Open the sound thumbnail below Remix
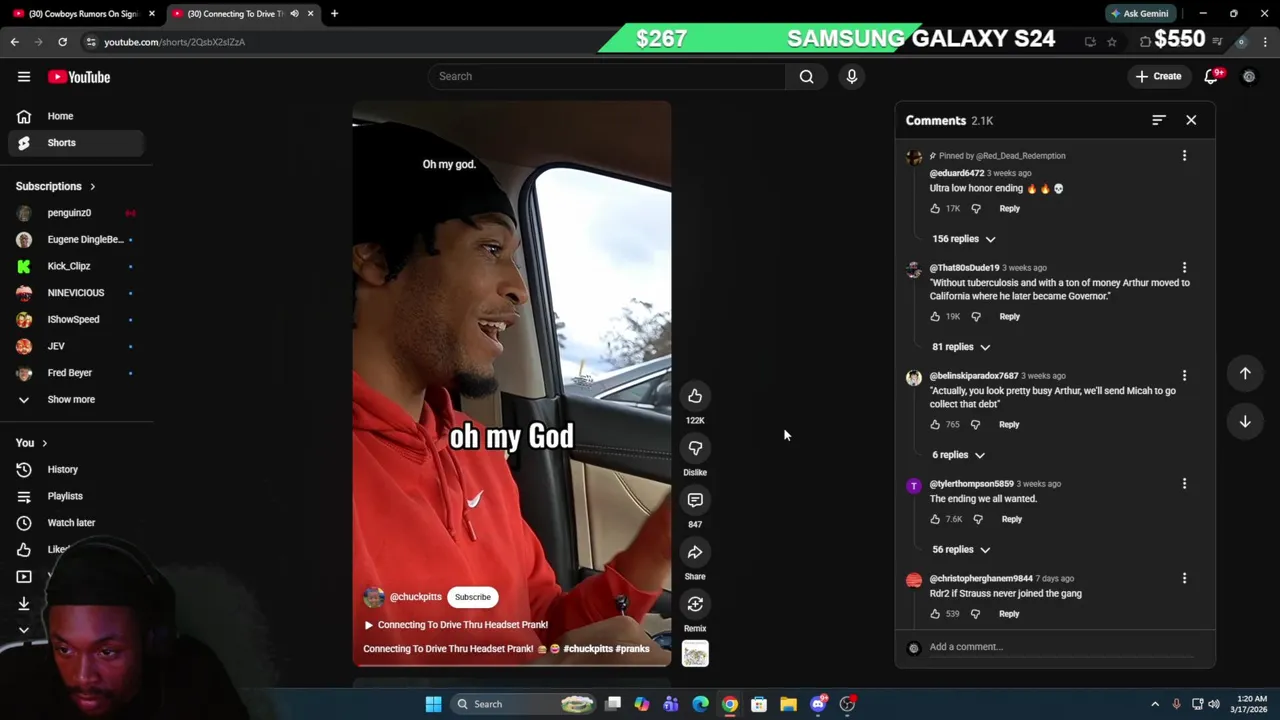Screen dimensions: 1280x720 click(695, 654)
